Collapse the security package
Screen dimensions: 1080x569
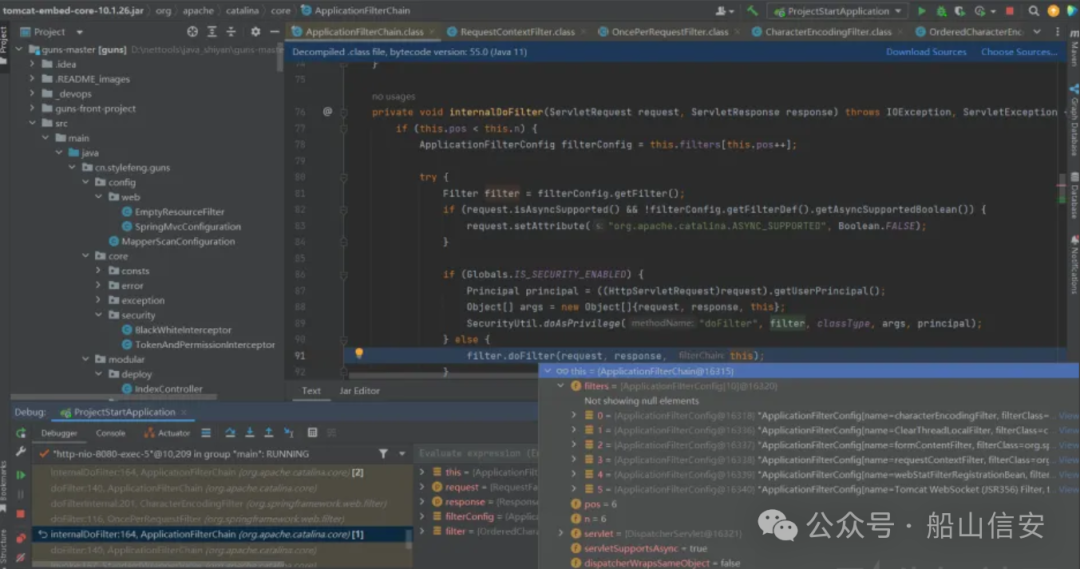coord(98,315)
